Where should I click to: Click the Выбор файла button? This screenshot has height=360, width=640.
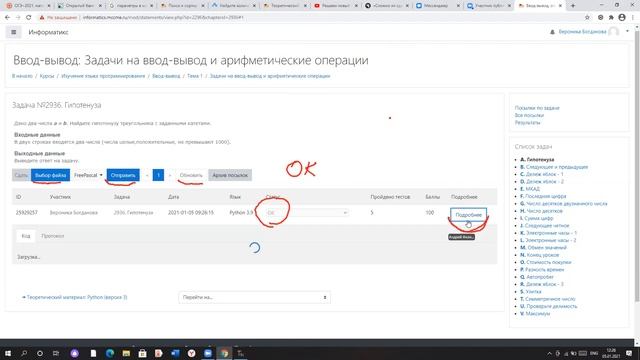50,175
